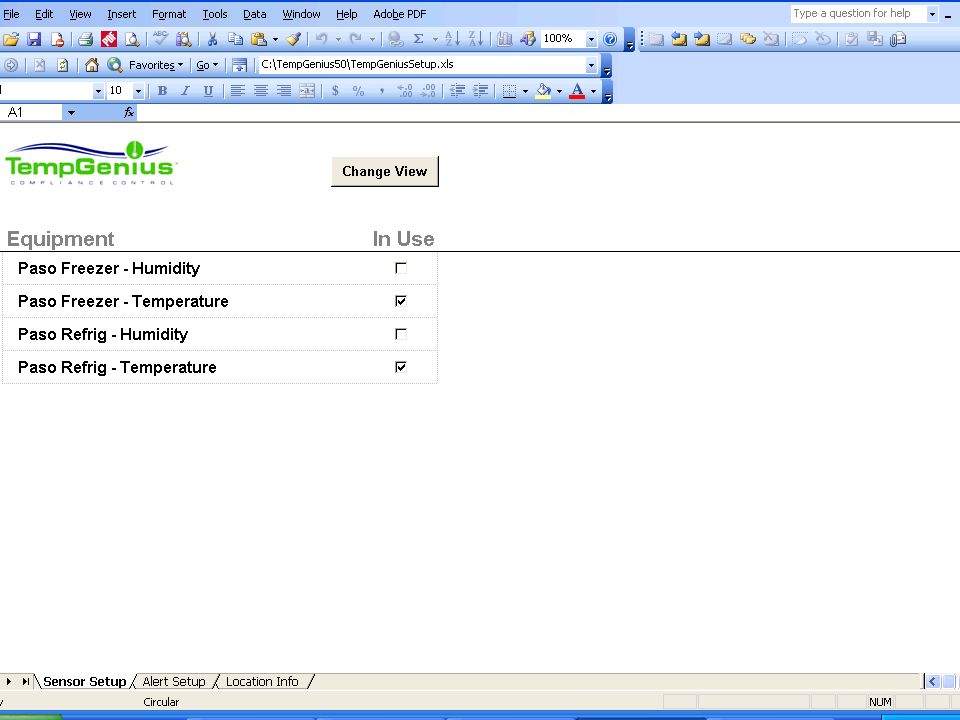
Task: Check Paso Freezer - Humidity In Use
Action: tap(401, 268)
